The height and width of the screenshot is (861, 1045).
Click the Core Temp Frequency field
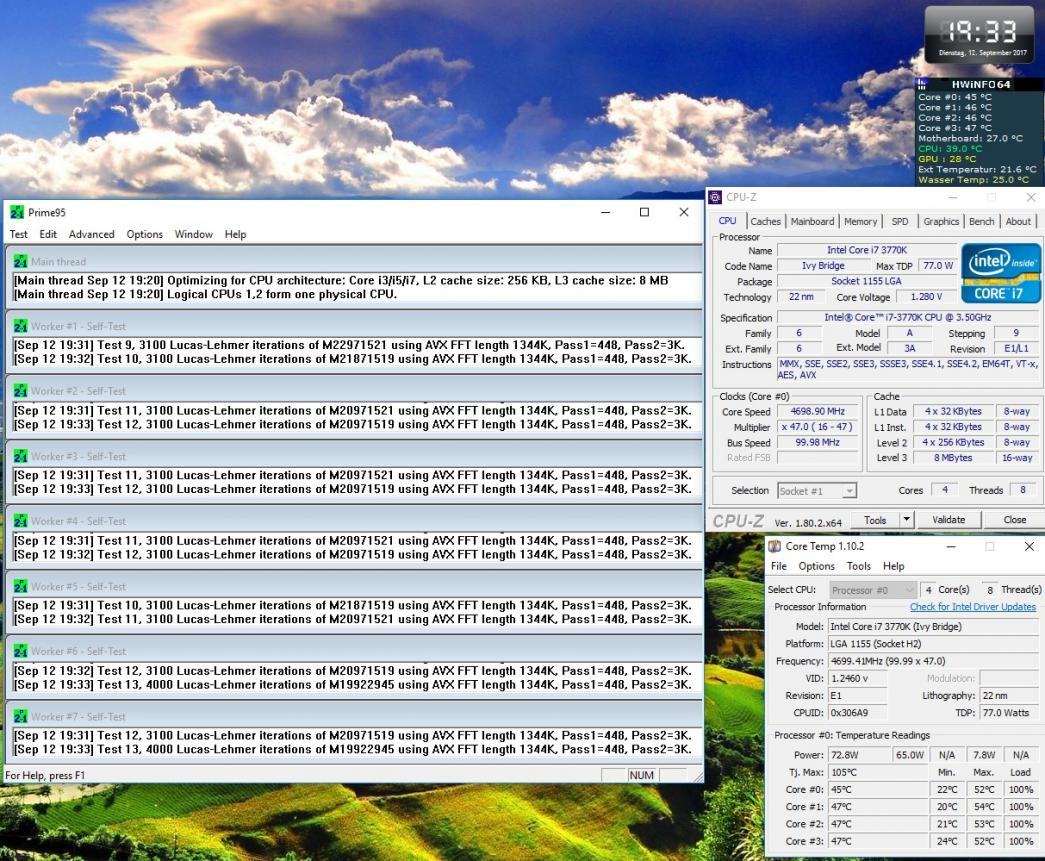tap(933, 662)
